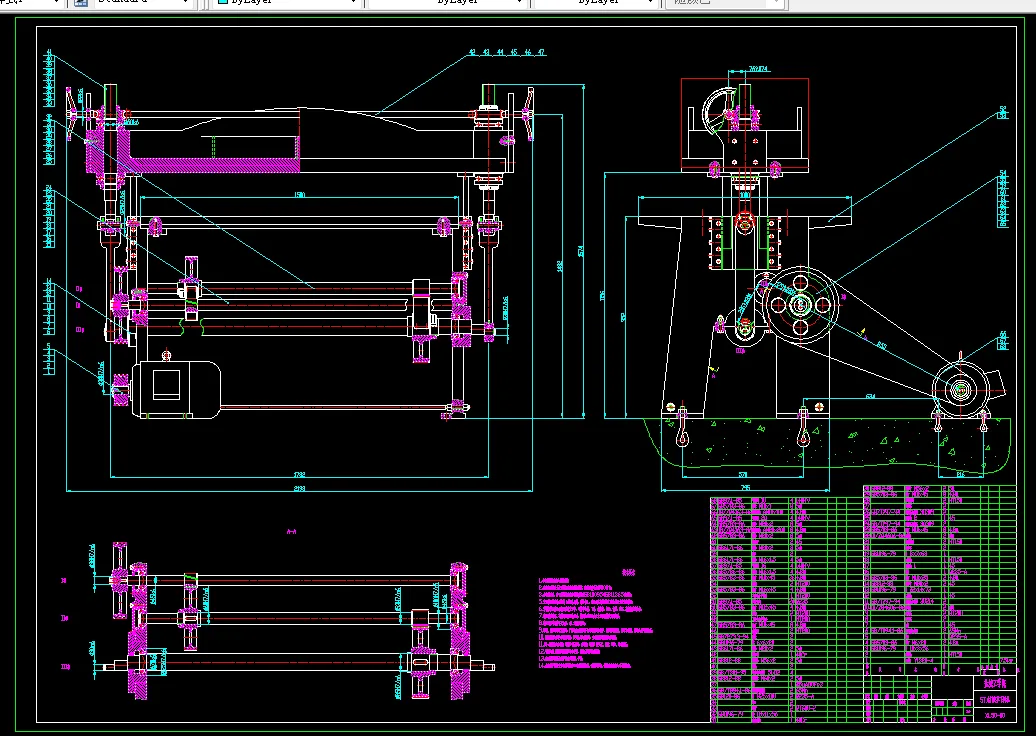Image resolution: width=1036 pixels, height=736 pixels.
Task: Select the 1500 dimension text in front view
Action: point(299,195)
